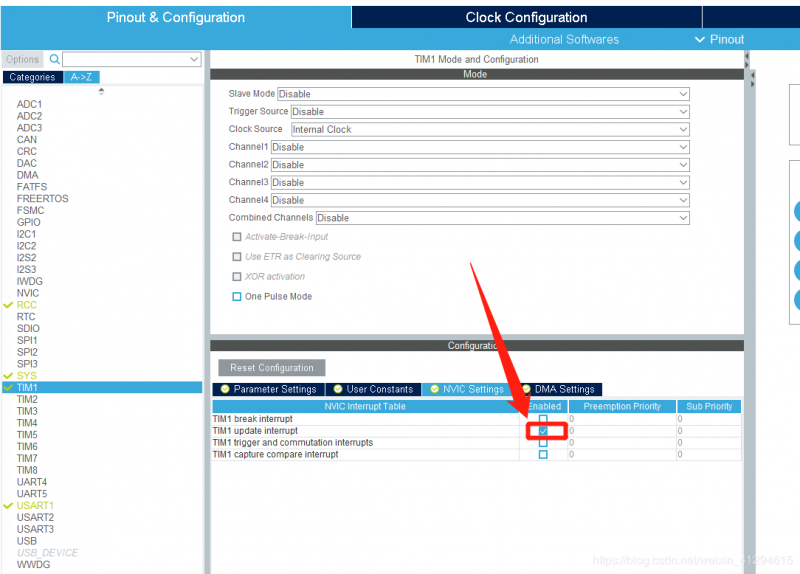Click the Options button
800x574 pixels.
[x=22, y=59]
